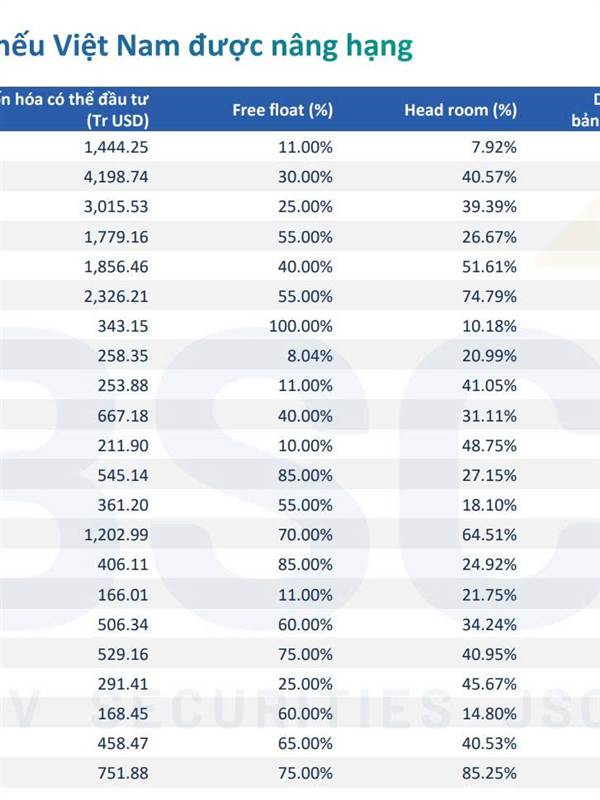Click the 51.61% head room value
Screen dimensions: 600x800
[x=489, y=267]
